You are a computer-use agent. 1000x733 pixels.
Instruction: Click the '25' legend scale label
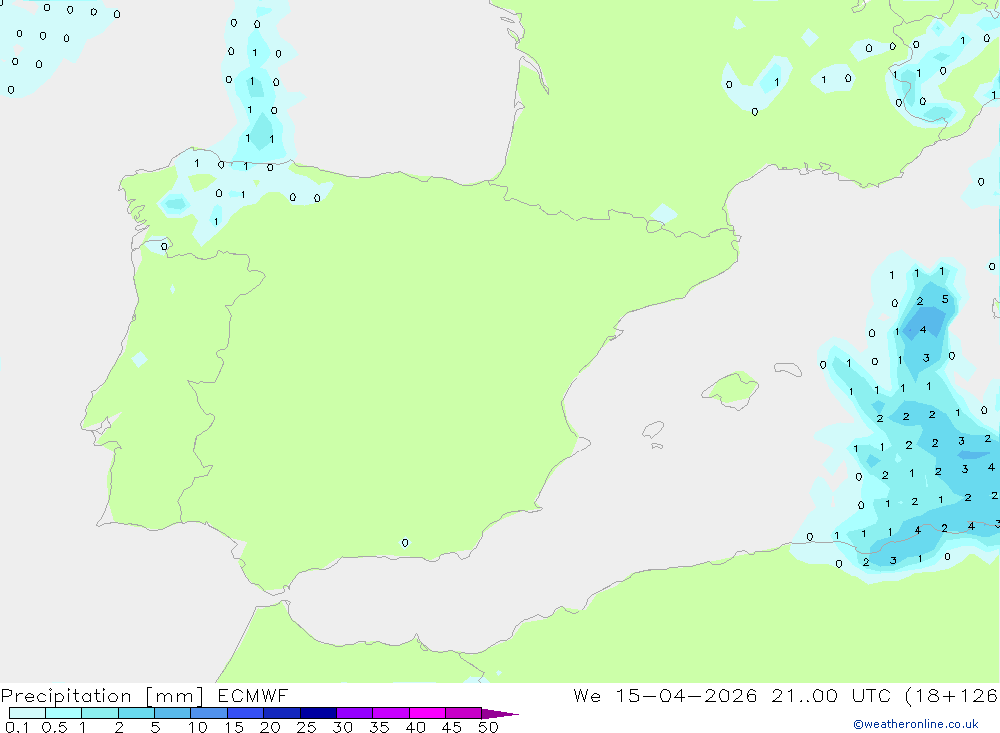[x=306, y=727]
